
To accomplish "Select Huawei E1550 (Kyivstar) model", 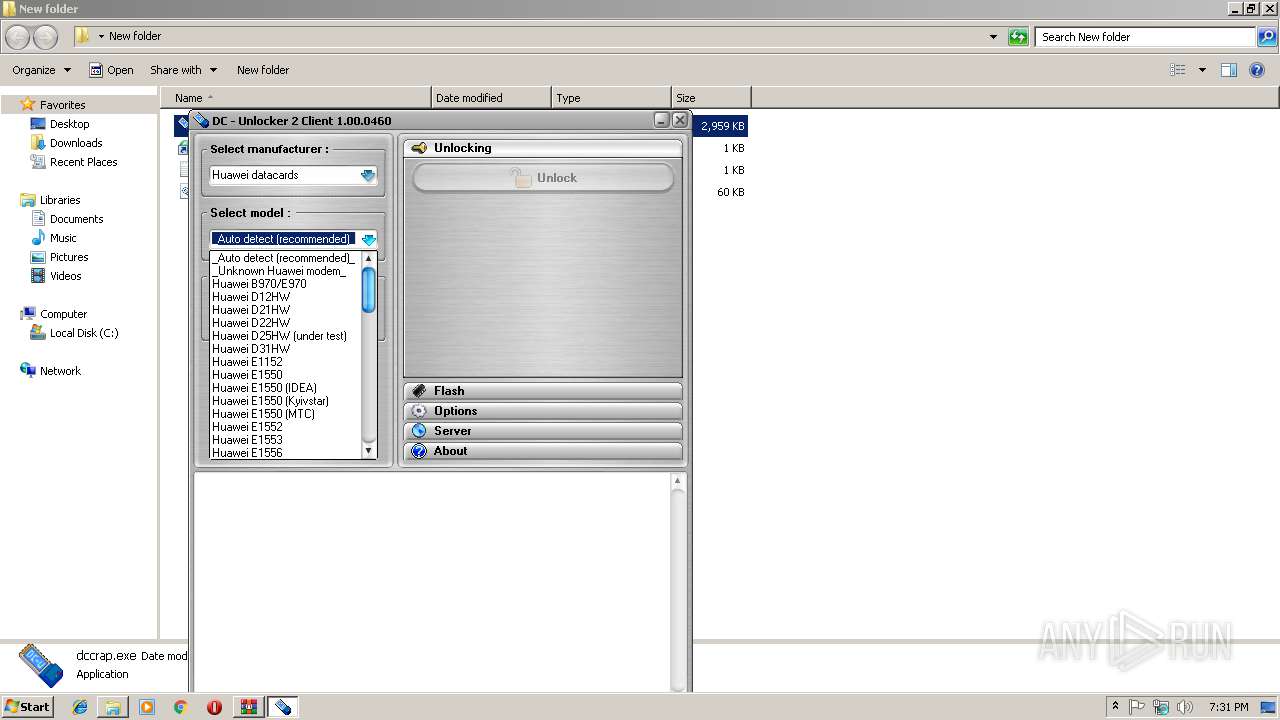I will (x=285, y=401).
